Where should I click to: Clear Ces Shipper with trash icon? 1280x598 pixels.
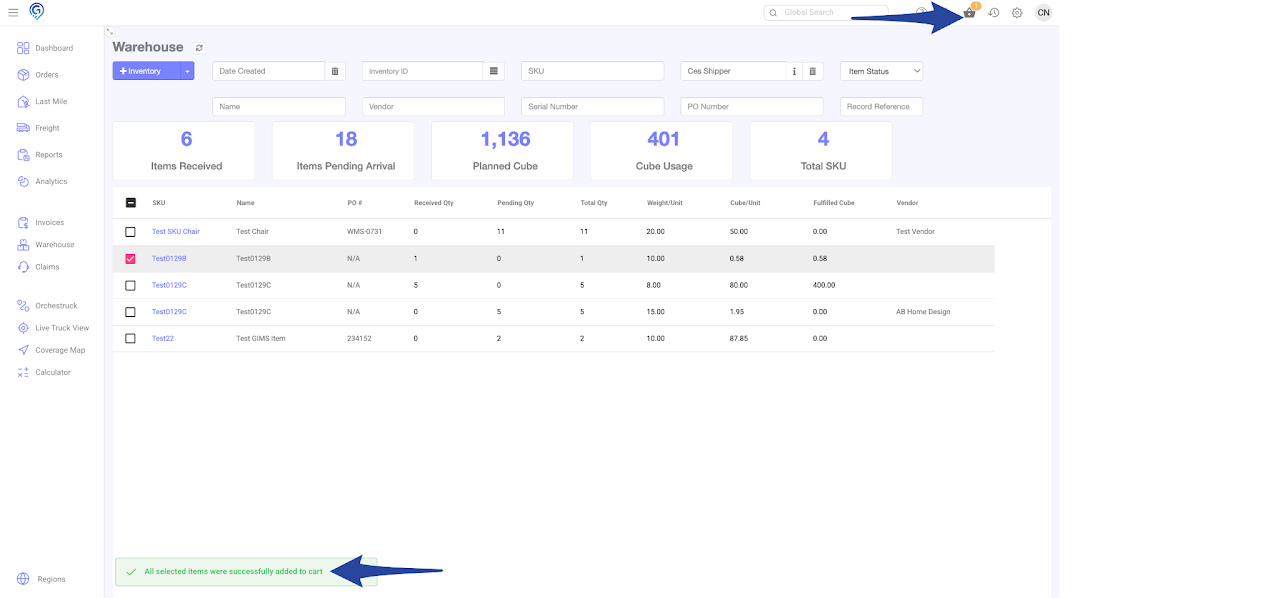813,71
